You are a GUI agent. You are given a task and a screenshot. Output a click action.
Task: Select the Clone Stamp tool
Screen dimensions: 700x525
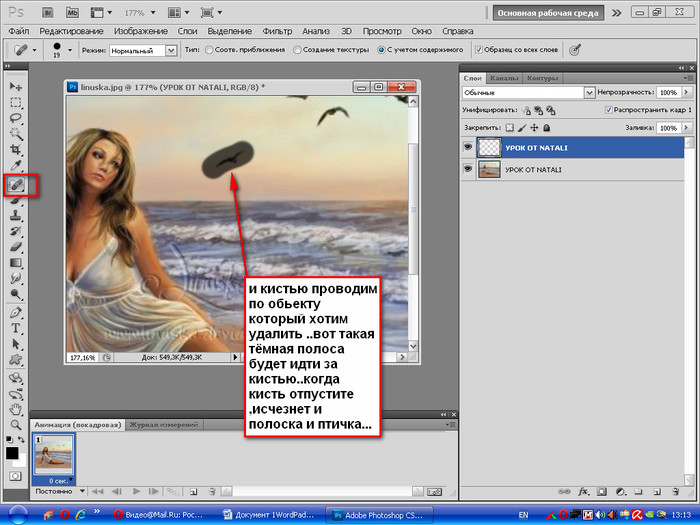click(16, 216)
